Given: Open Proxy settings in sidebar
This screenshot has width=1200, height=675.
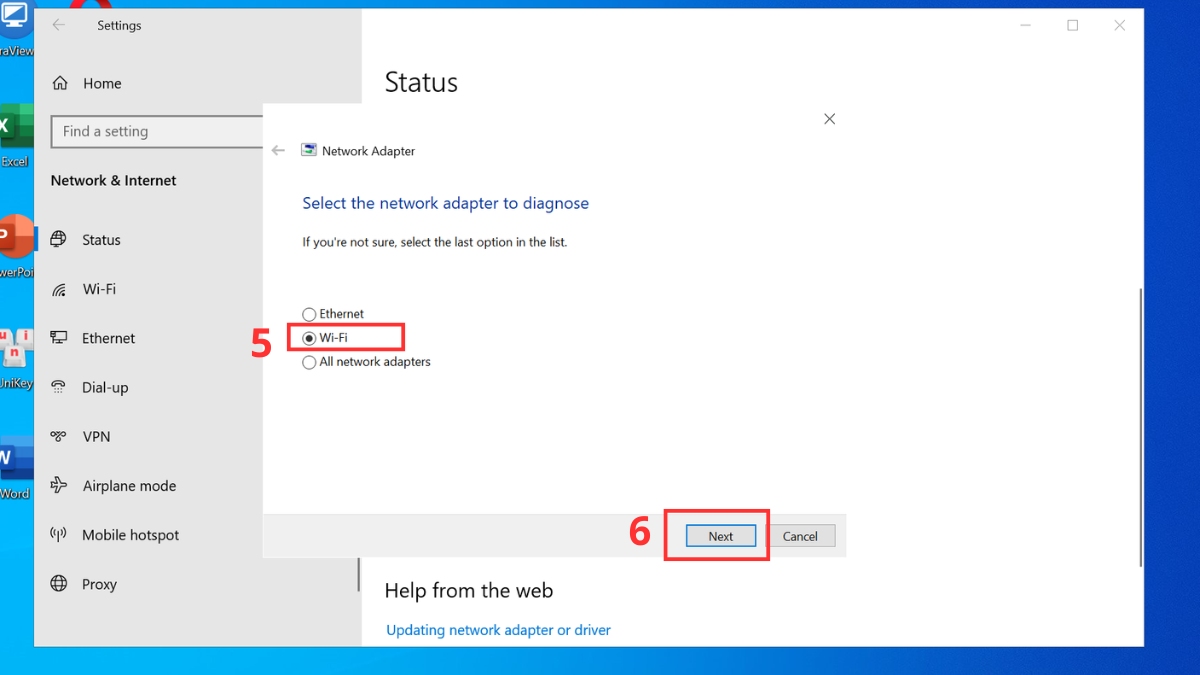Looking at the screenshot, I should click(99, 584).
